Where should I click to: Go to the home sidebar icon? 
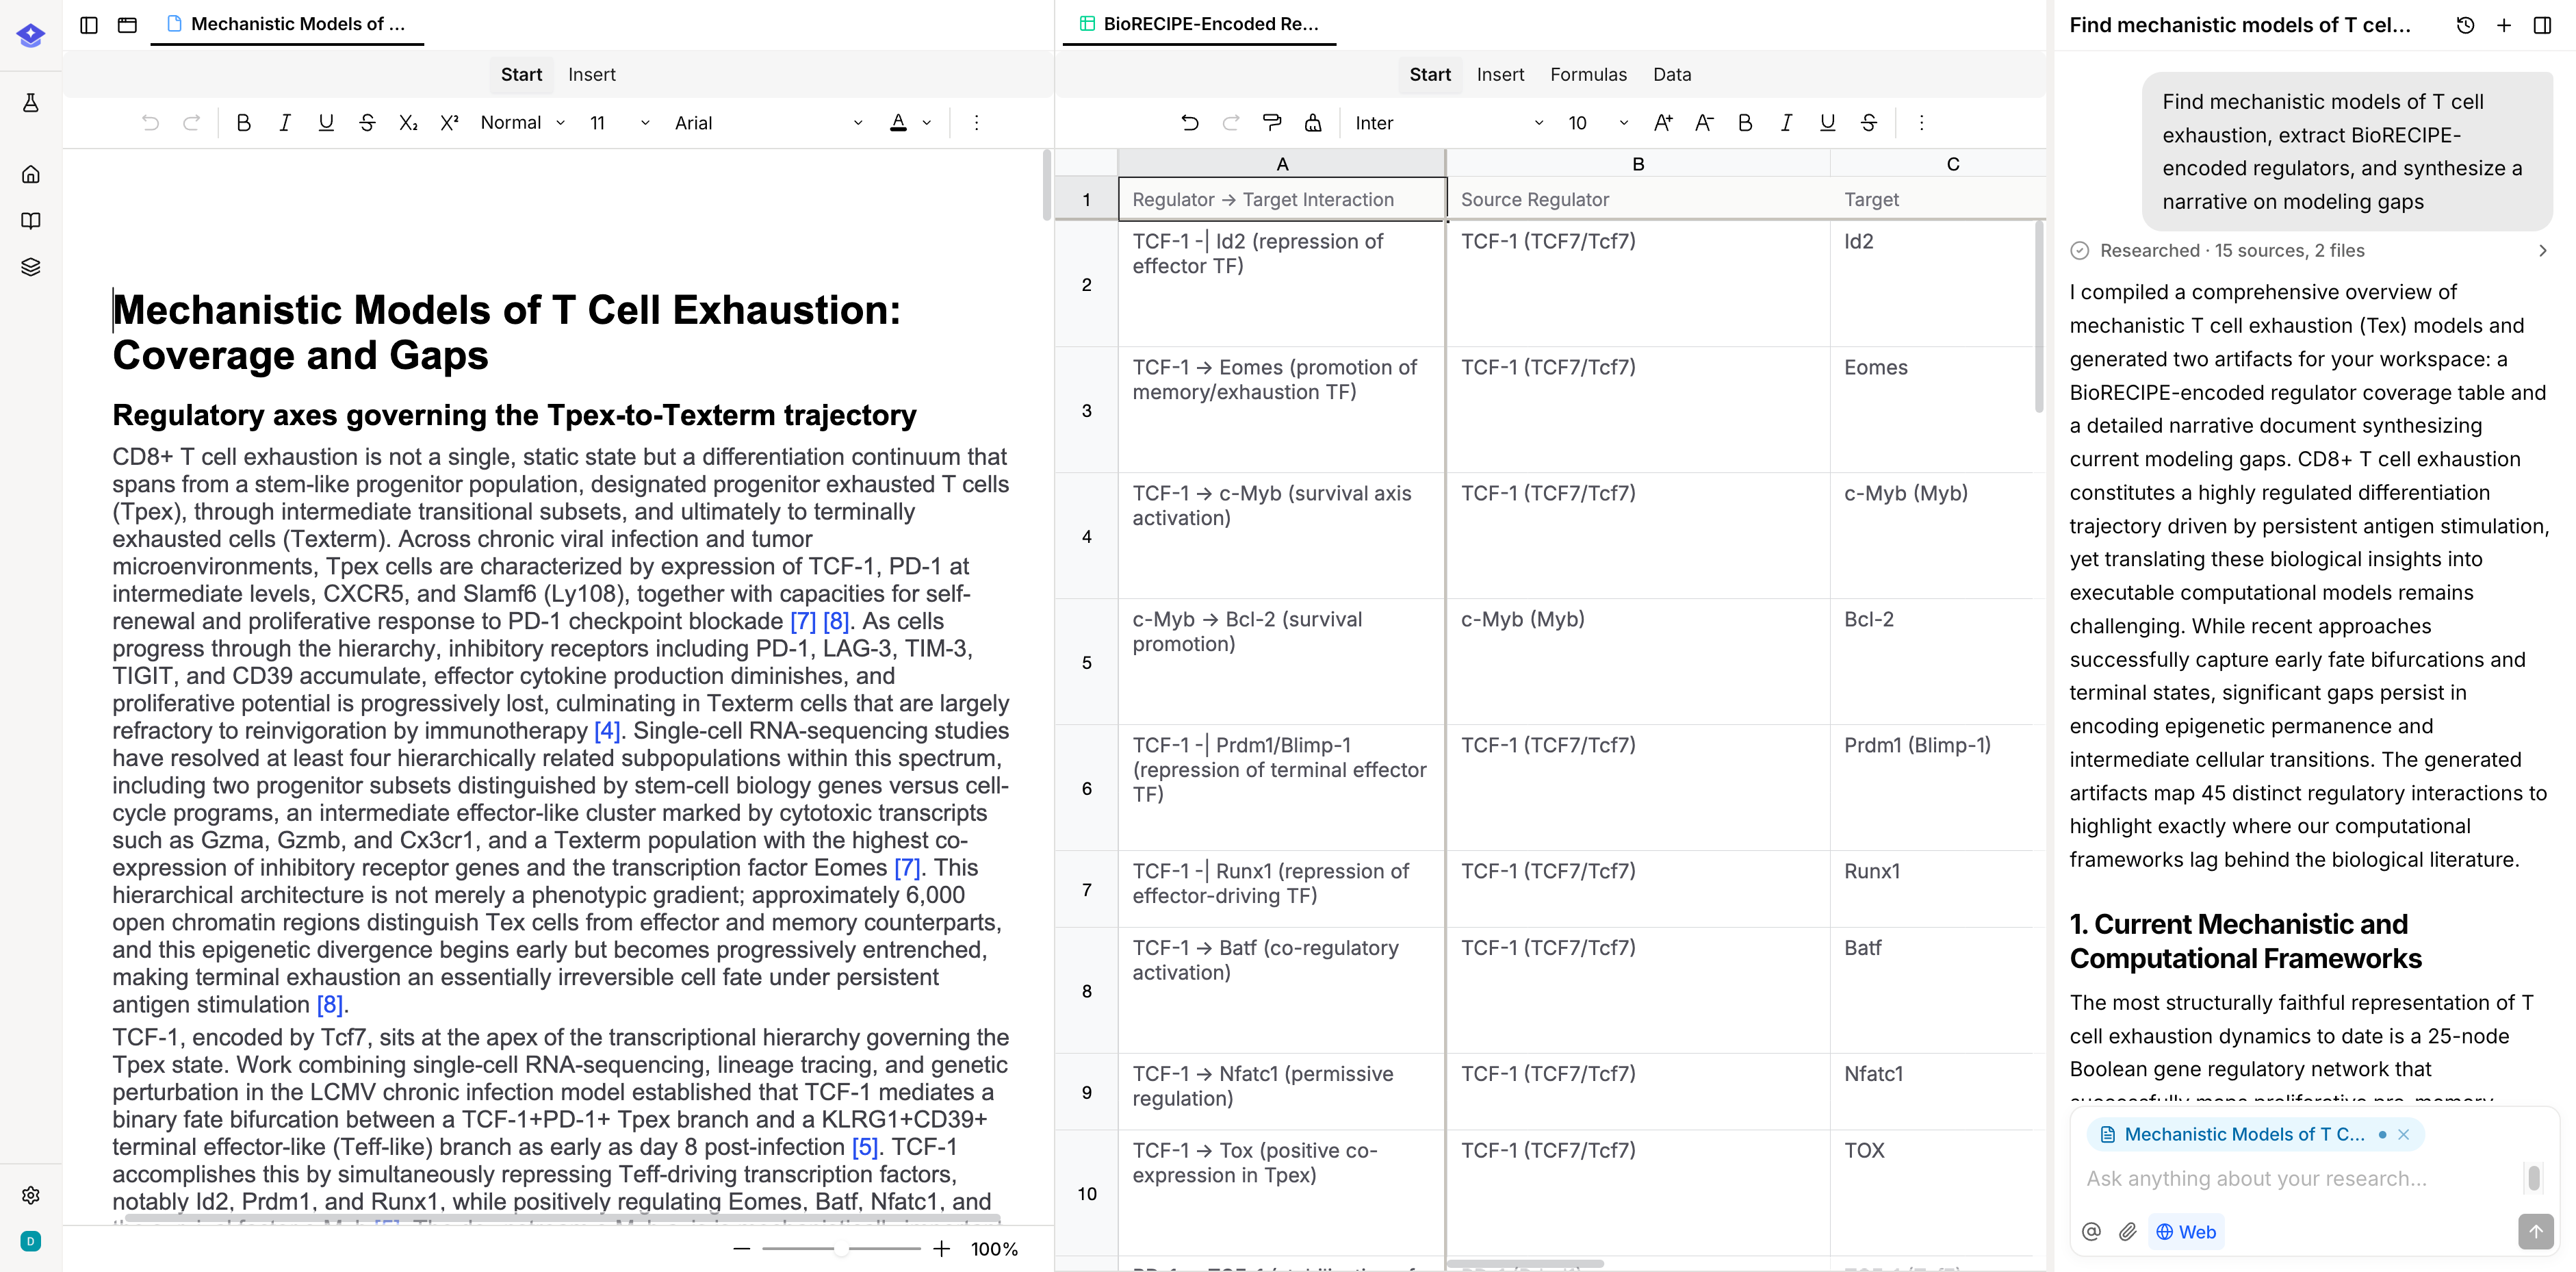(x=31, y=174)
